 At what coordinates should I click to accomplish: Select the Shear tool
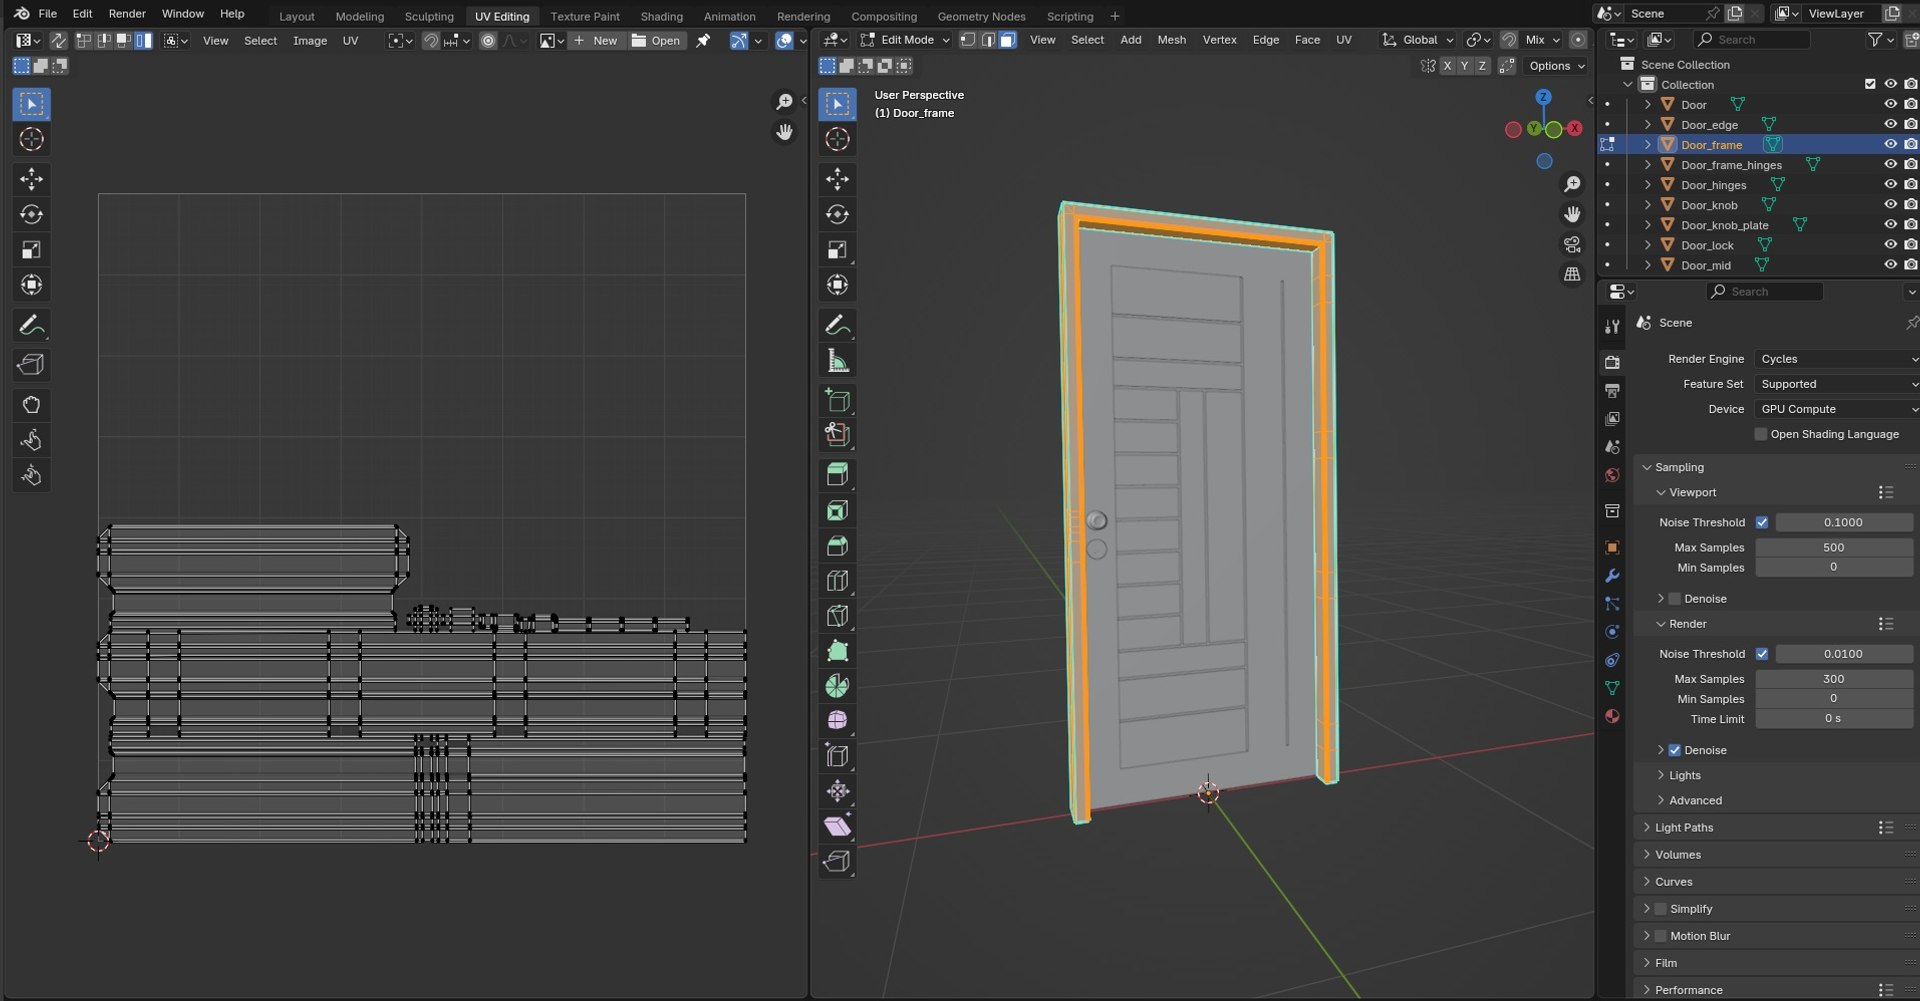pos(837,826)
